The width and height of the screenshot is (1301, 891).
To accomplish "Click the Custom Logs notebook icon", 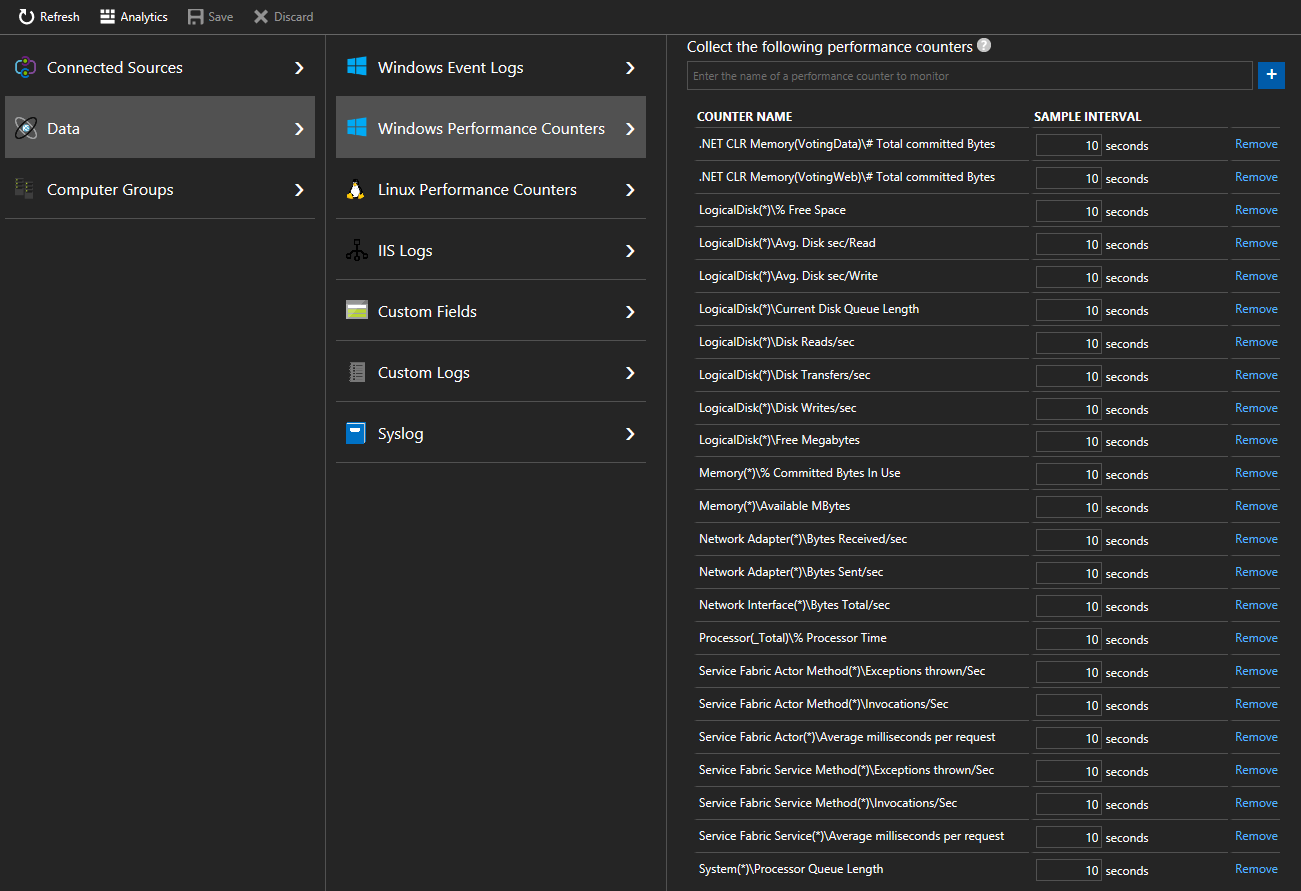I will tap(356, 373).
